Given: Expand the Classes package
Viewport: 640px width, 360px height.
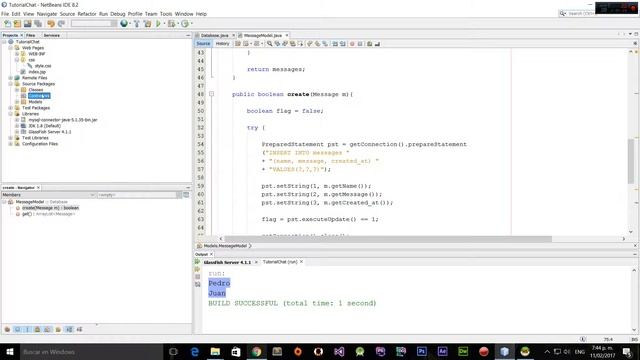Looking at the screenshot, I should (17, 90).
